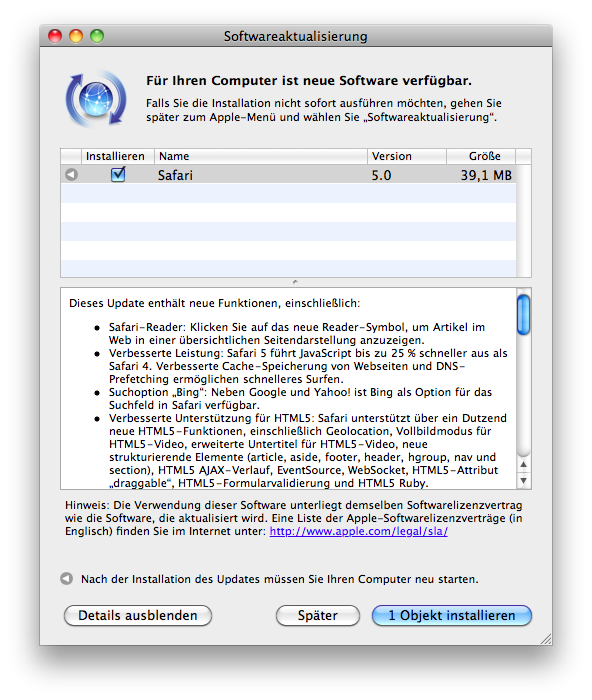
Task: Click the scroll up arrow in description
Action: click(x=524, y=464)
